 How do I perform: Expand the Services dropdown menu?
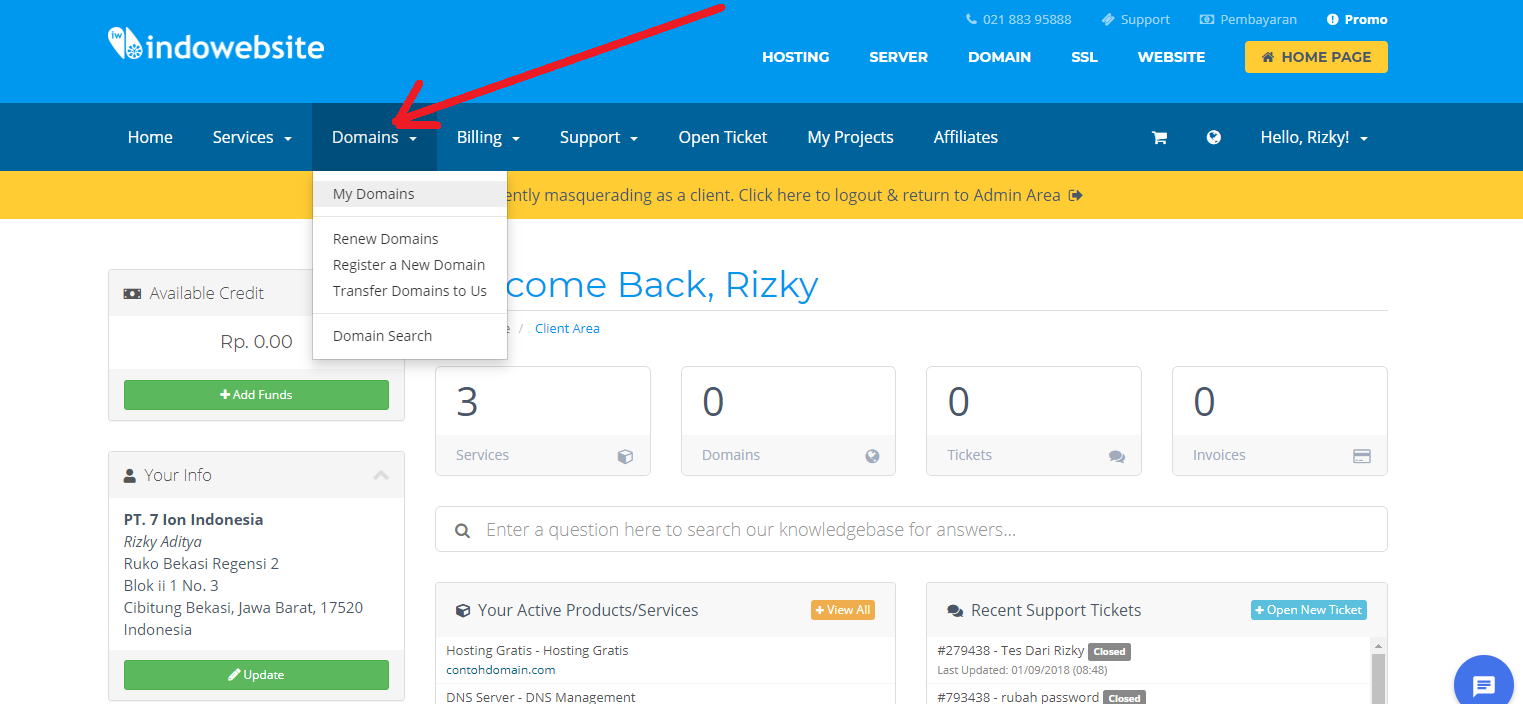[x=252, y=138]
